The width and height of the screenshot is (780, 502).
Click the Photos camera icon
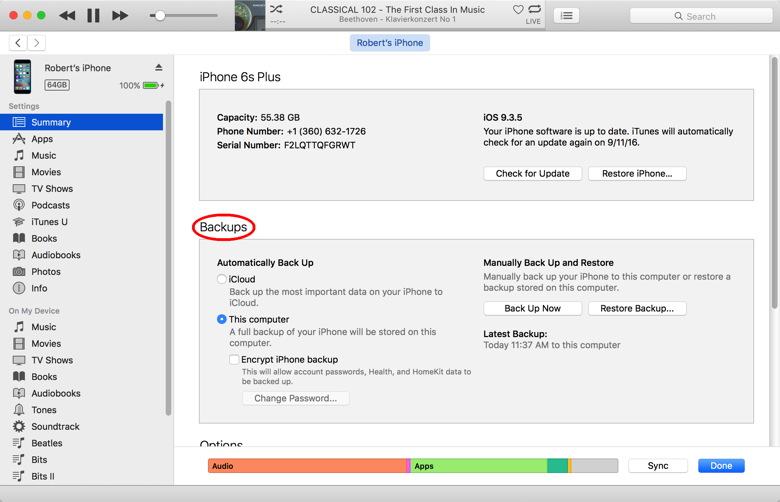click(x=19, y=272)
